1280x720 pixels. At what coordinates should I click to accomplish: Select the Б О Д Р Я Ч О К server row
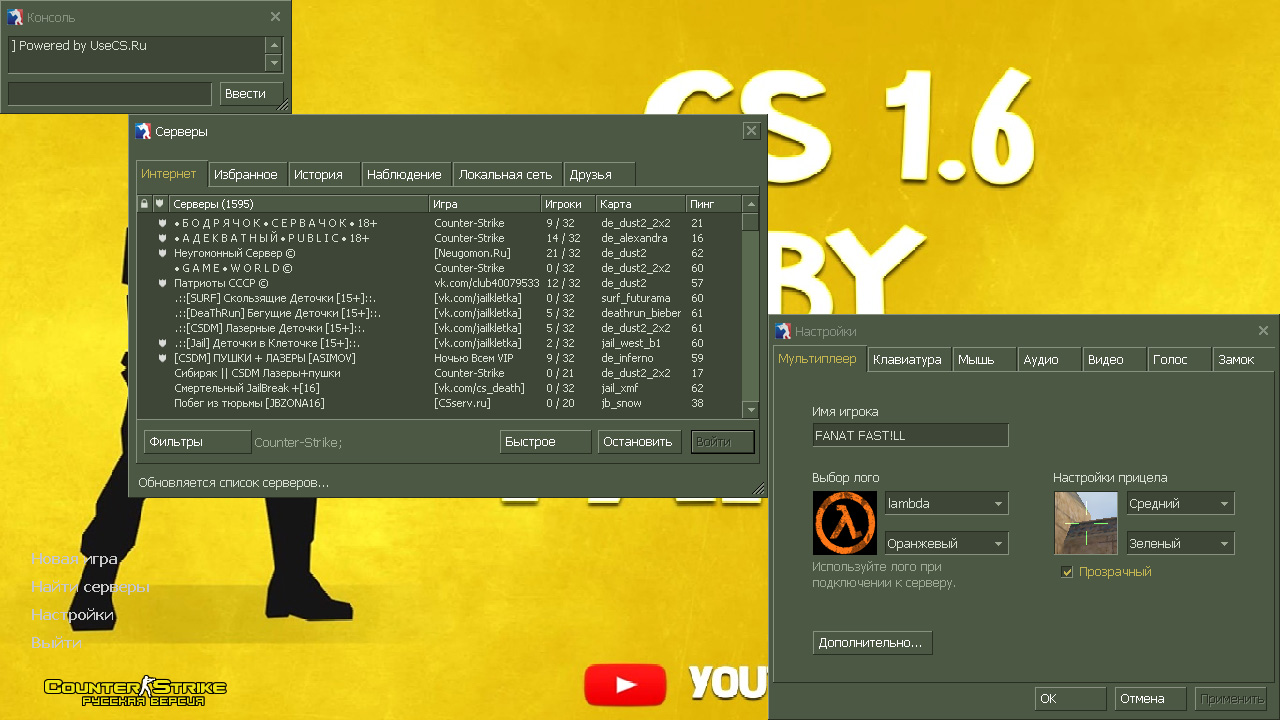point(440,223)
